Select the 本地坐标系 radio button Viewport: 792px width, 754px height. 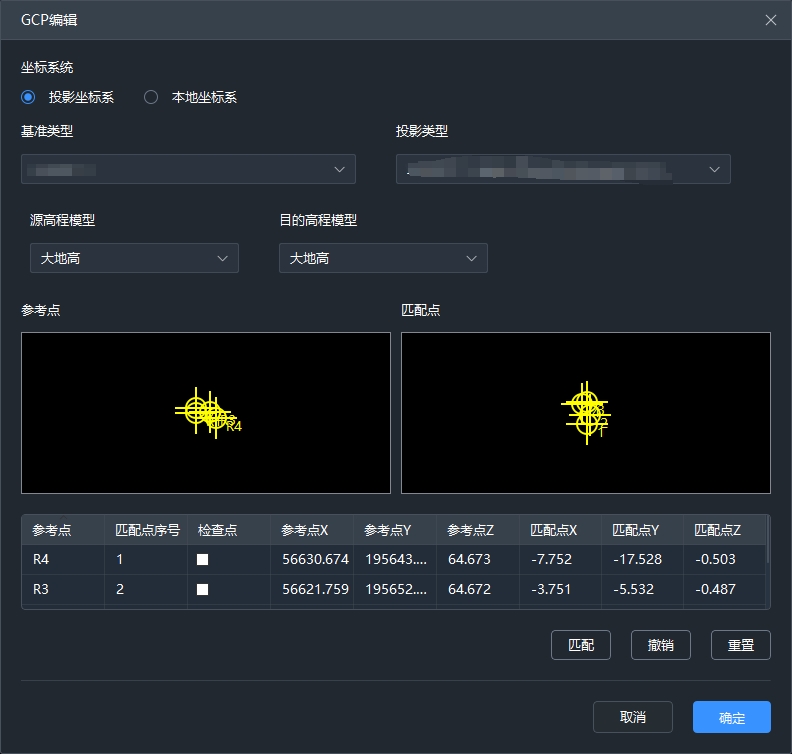tap(151, 97)
